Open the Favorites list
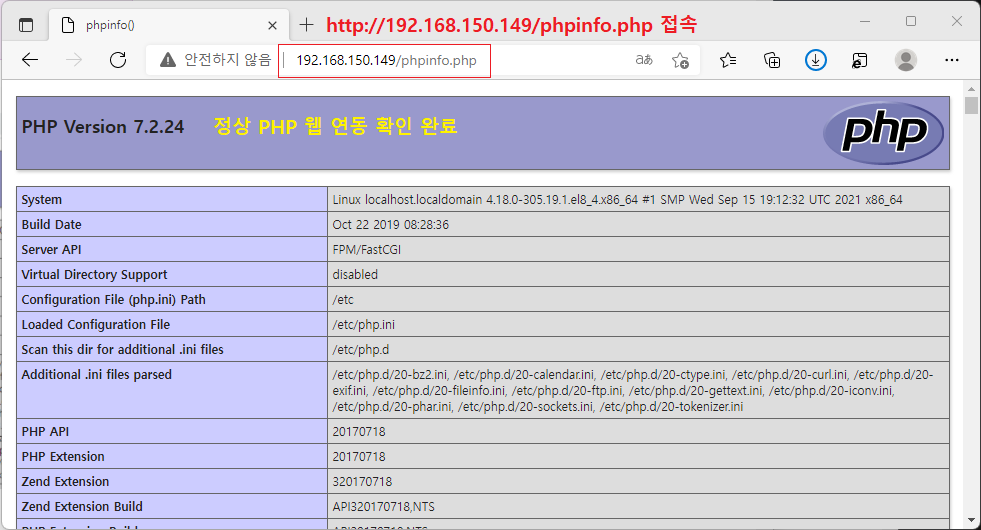The height and width of the screenshot is (530, 981). (728, 60)
